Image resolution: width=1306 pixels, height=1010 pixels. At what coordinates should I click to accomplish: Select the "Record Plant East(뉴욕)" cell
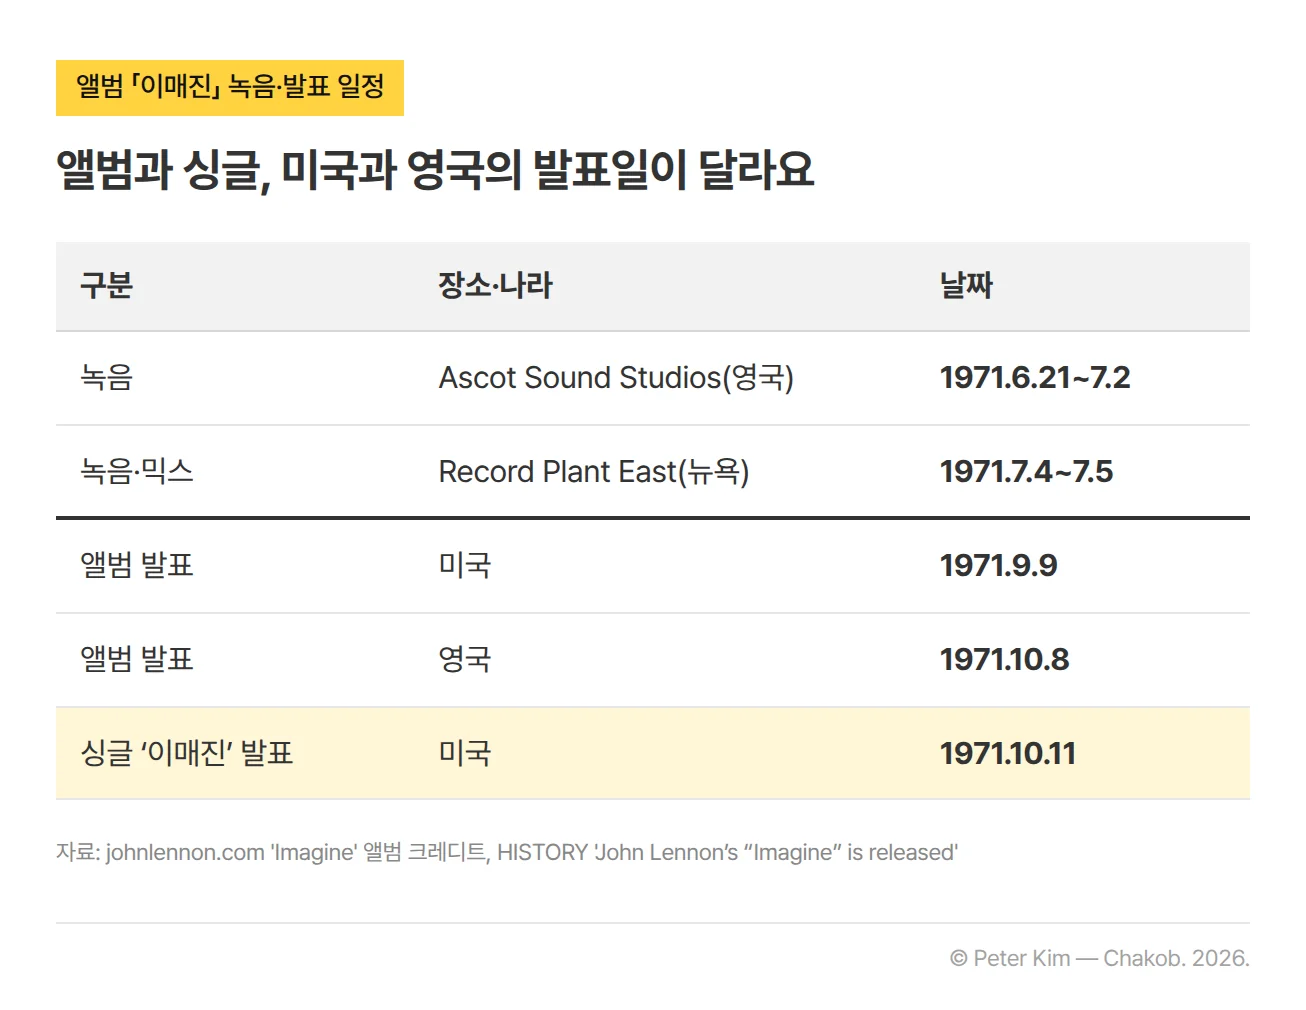(x=594, y=472)
